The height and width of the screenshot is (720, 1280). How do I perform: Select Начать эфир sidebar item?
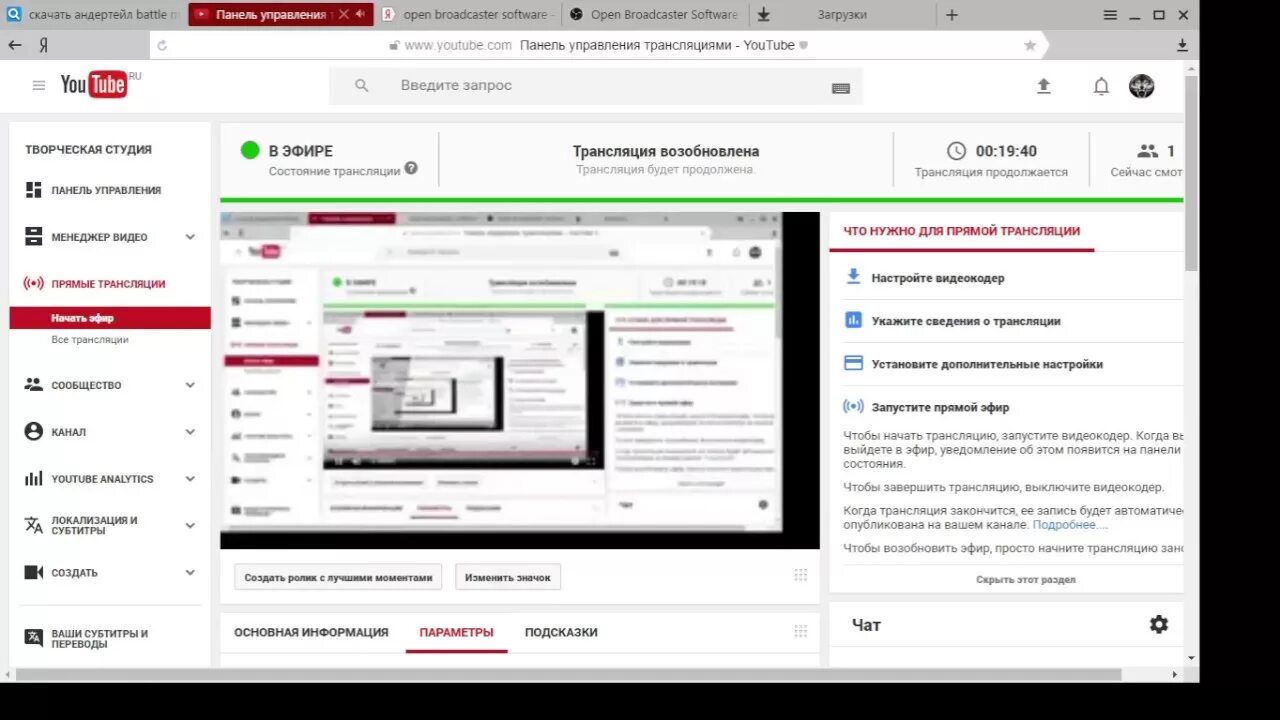110,318
